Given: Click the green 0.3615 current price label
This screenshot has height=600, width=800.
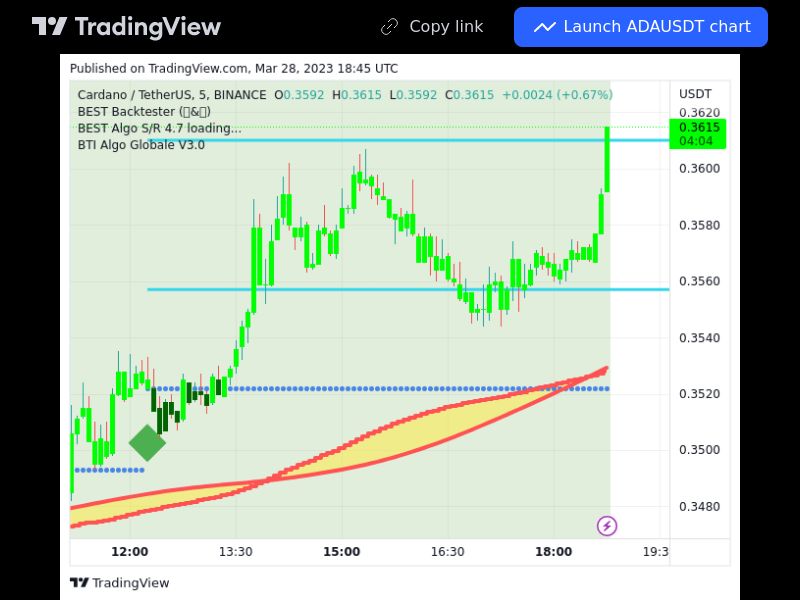Looking at the screenshot, I should [698, 134].
